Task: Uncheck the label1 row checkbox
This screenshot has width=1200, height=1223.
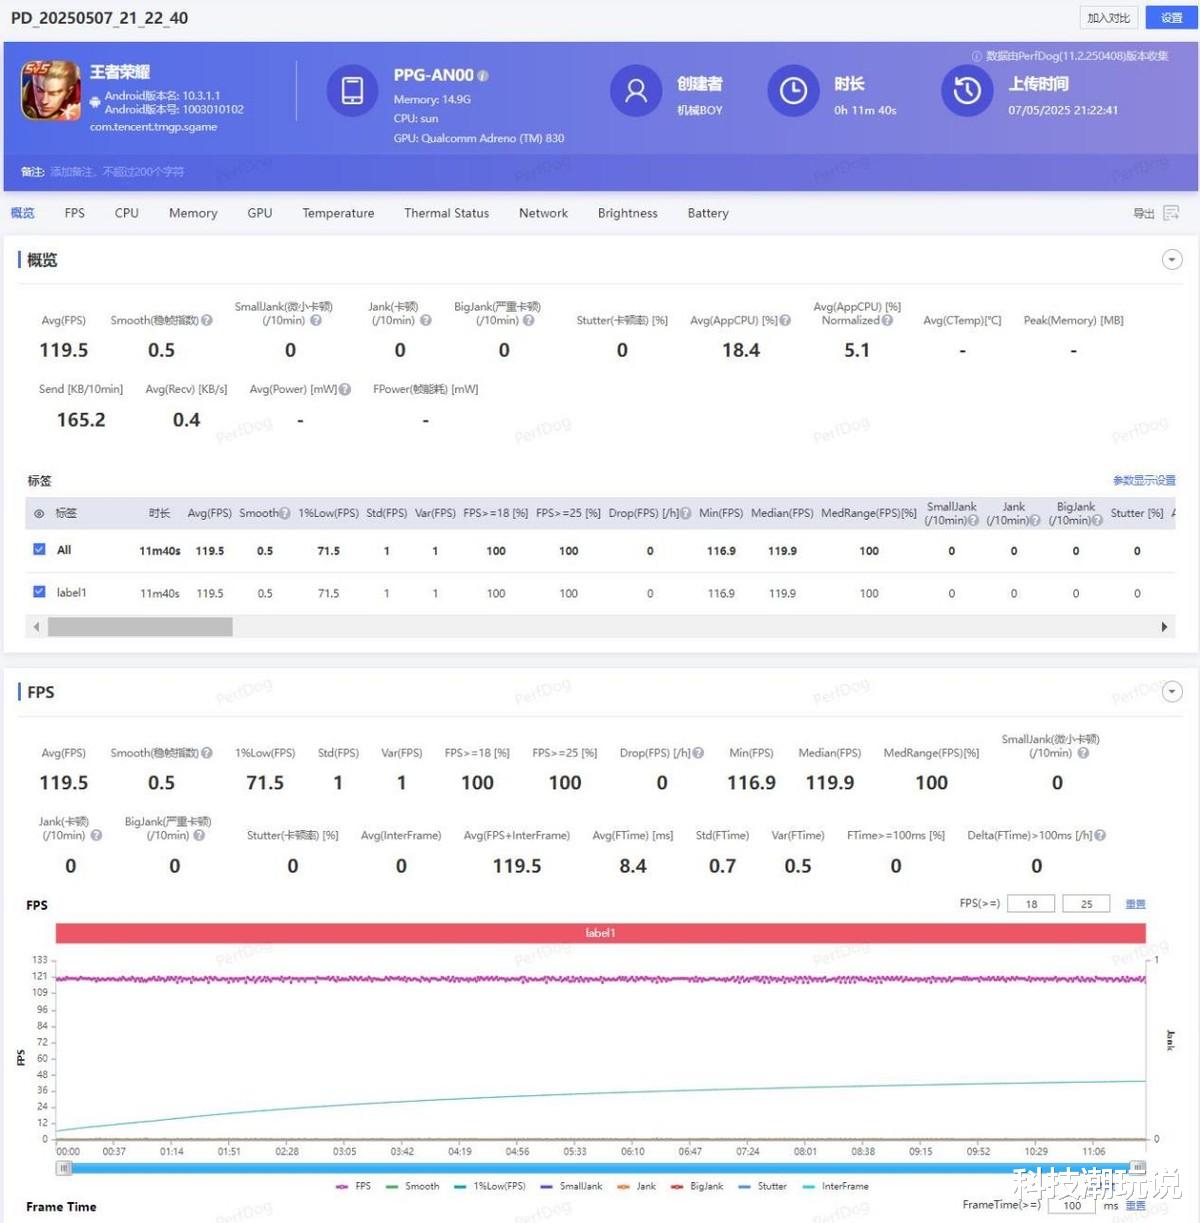Action: pos(39,591)
